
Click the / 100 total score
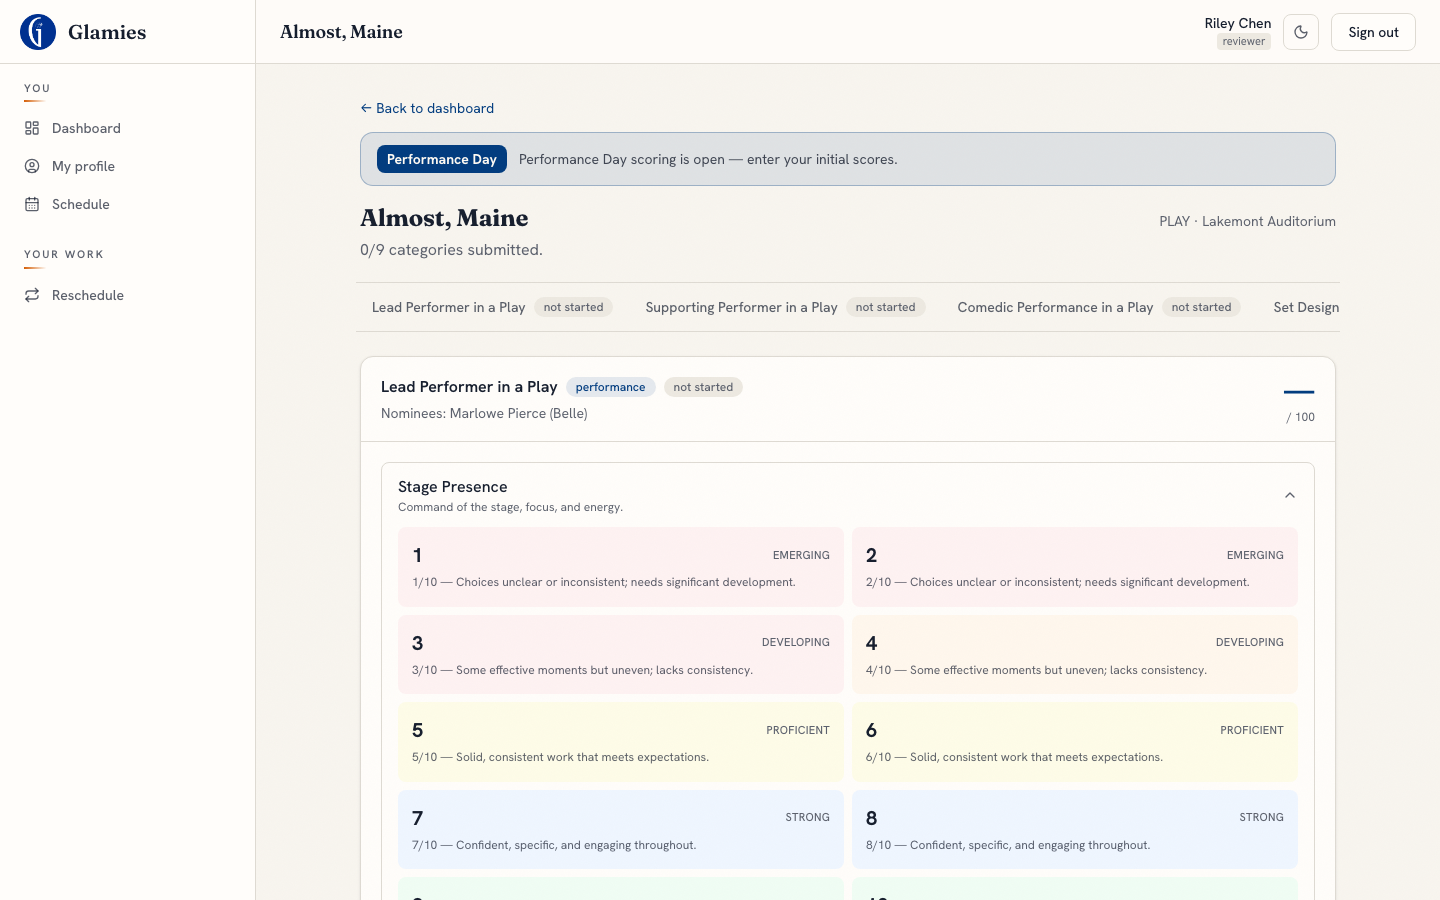1301,417
